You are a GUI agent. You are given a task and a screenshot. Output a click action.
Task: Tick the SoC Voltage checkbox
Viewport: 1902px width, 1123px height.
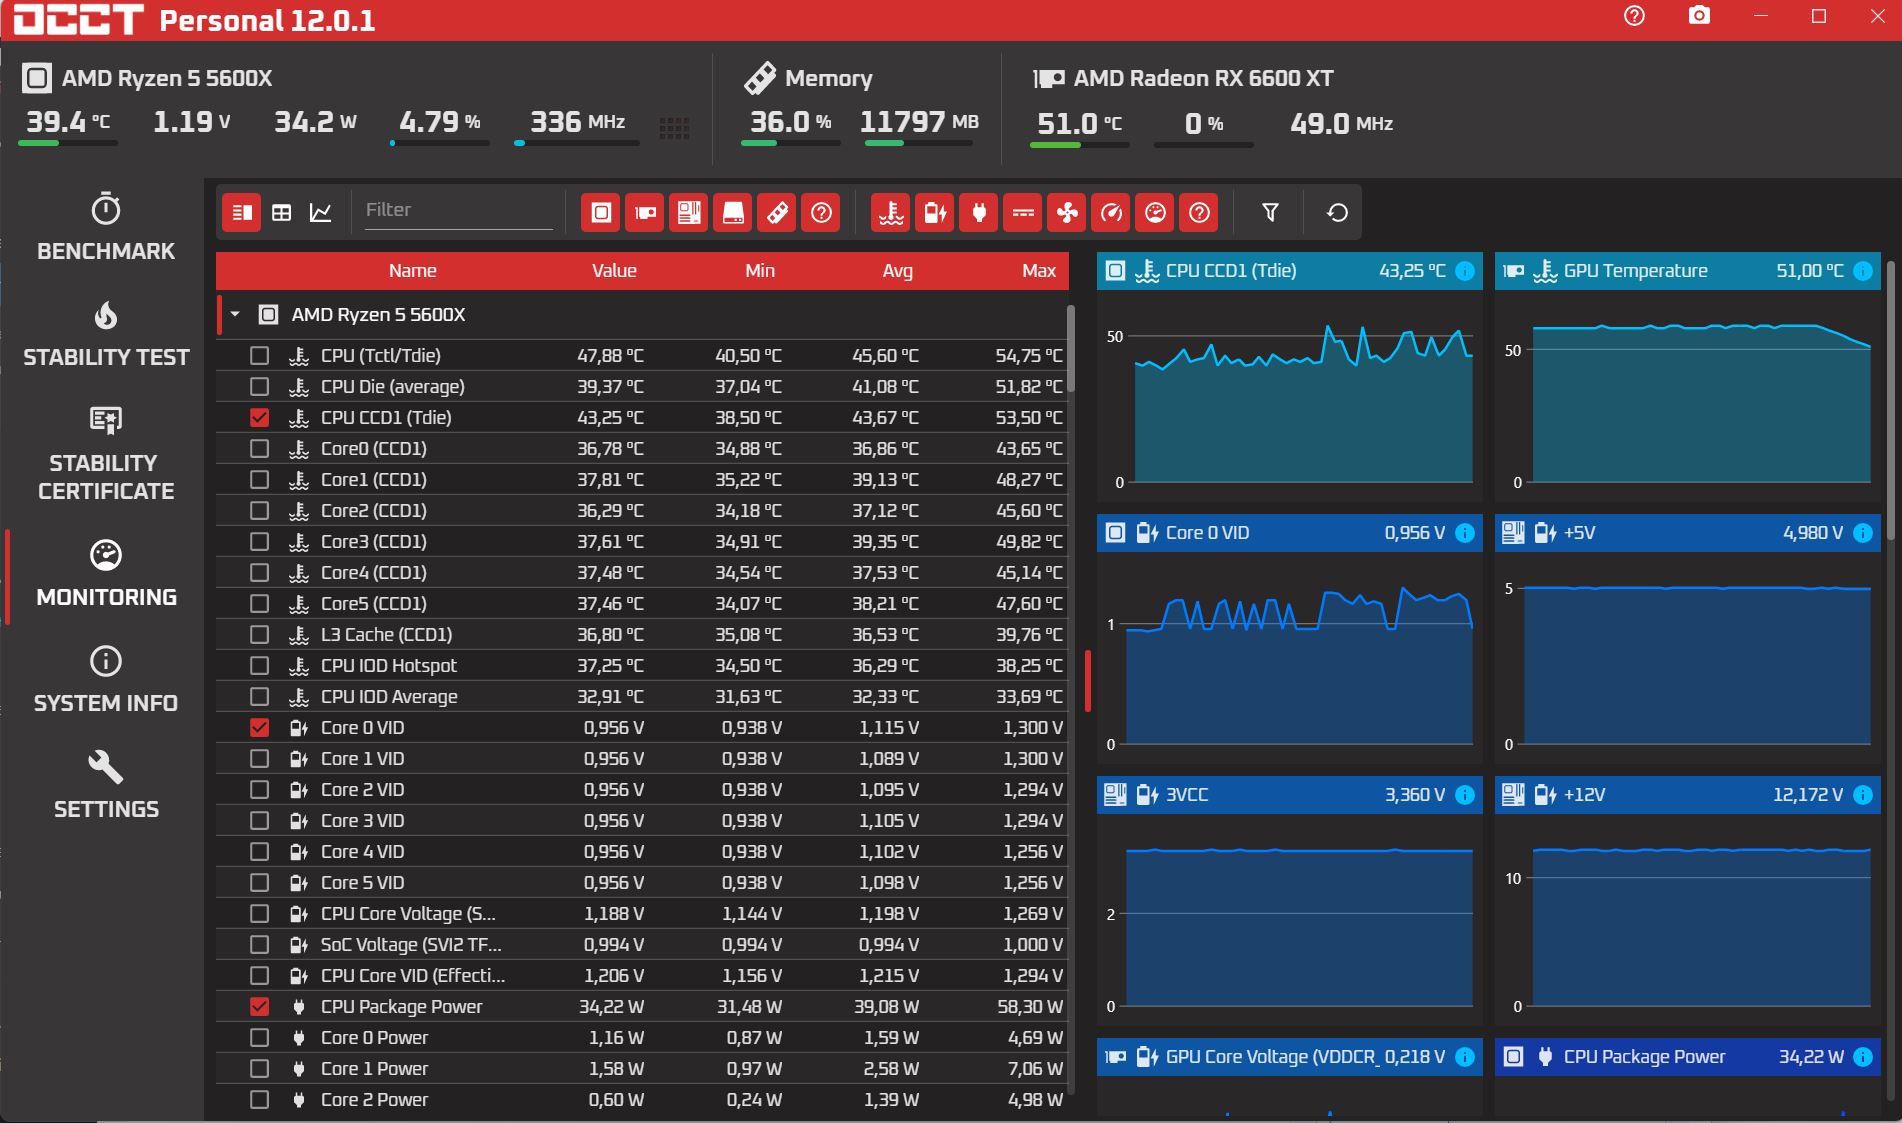click(260, 944)
